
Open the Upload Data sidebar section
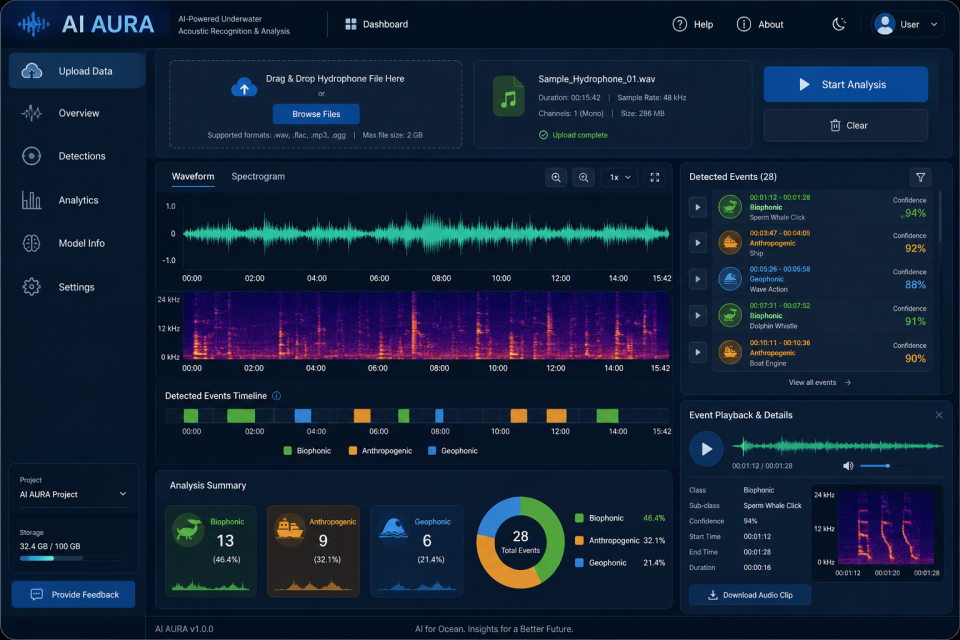coord(77,71)
